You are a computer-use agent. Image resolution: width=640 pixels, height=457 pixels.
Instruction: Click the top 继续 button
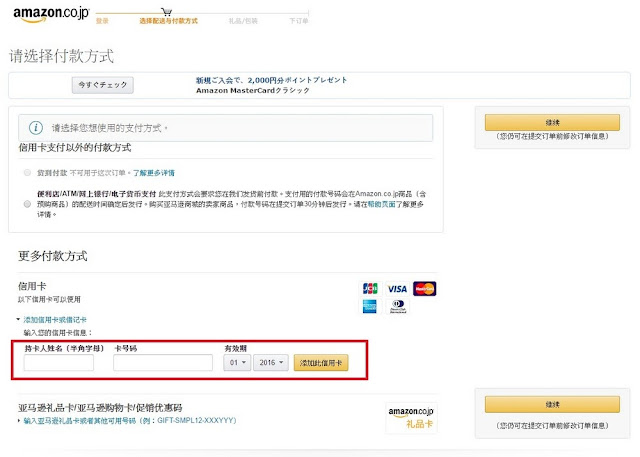[x=552, y=122]
